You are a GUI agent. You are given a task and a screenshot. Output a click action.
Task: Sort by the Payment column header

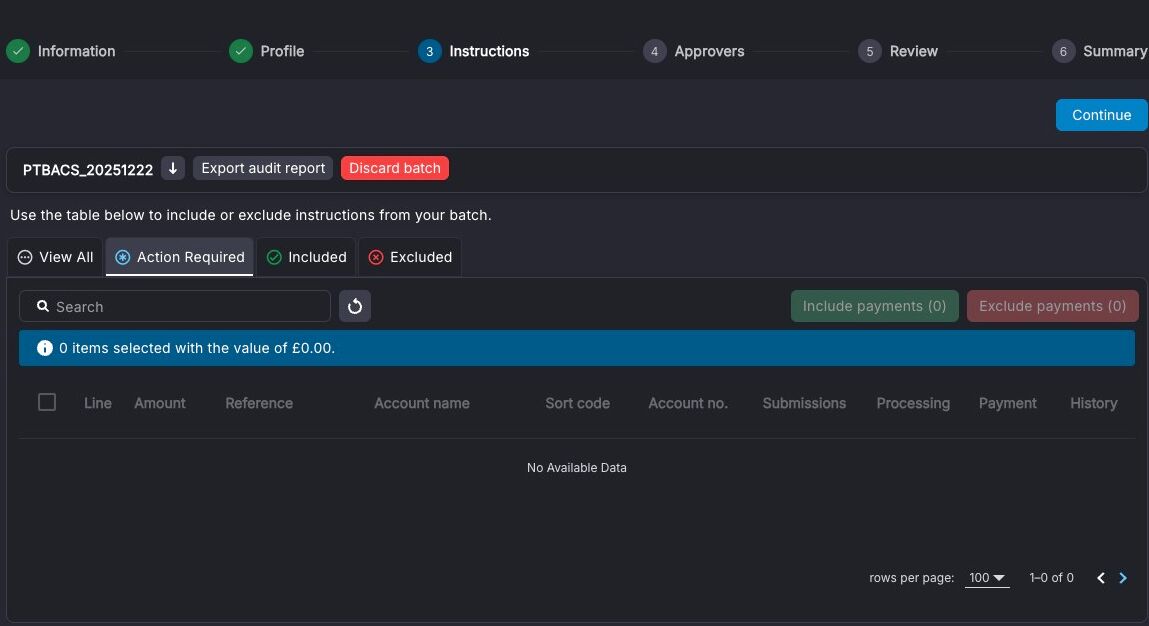point(1008,403)
